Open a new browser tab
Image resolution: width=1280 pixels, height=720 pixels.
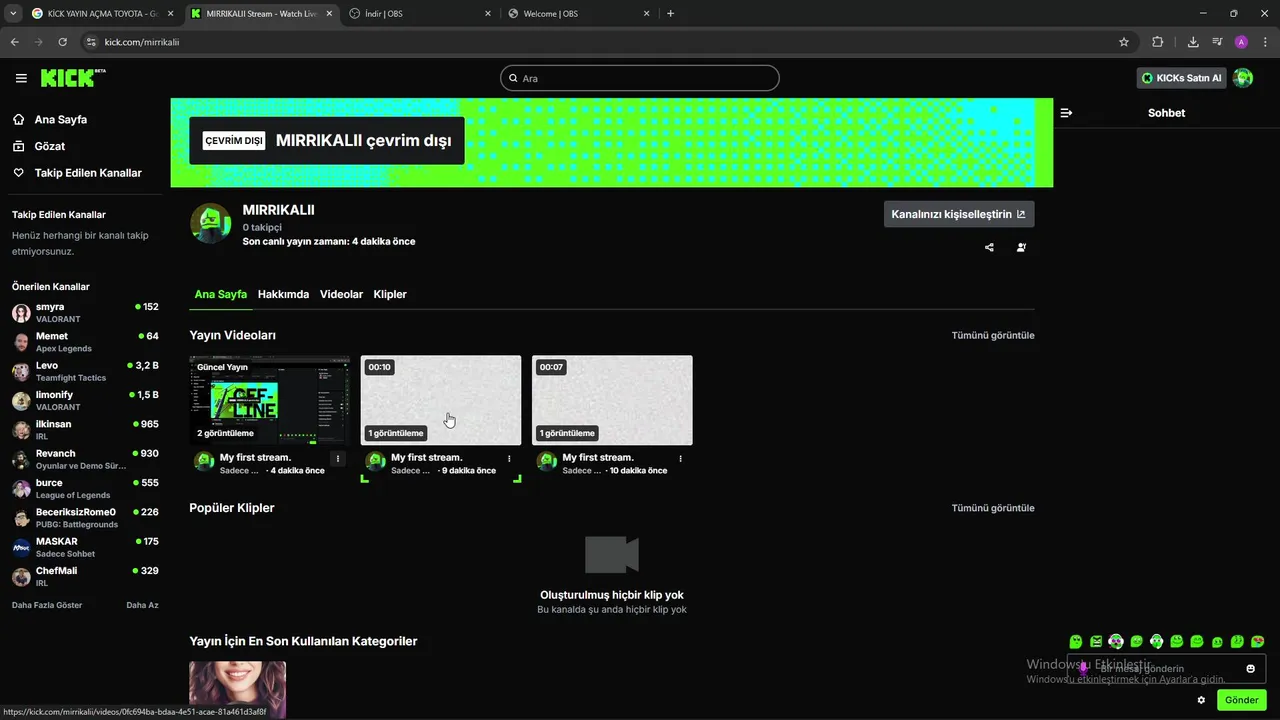(x=670, y=13)
